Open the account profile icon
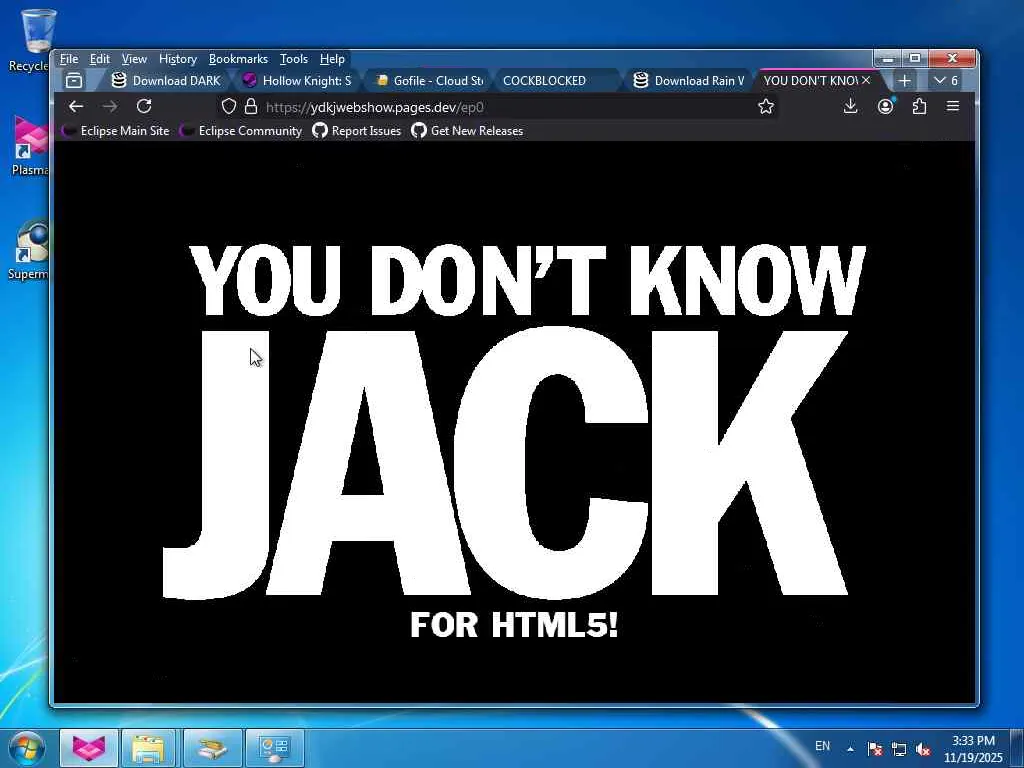 [x=886, y=106]
